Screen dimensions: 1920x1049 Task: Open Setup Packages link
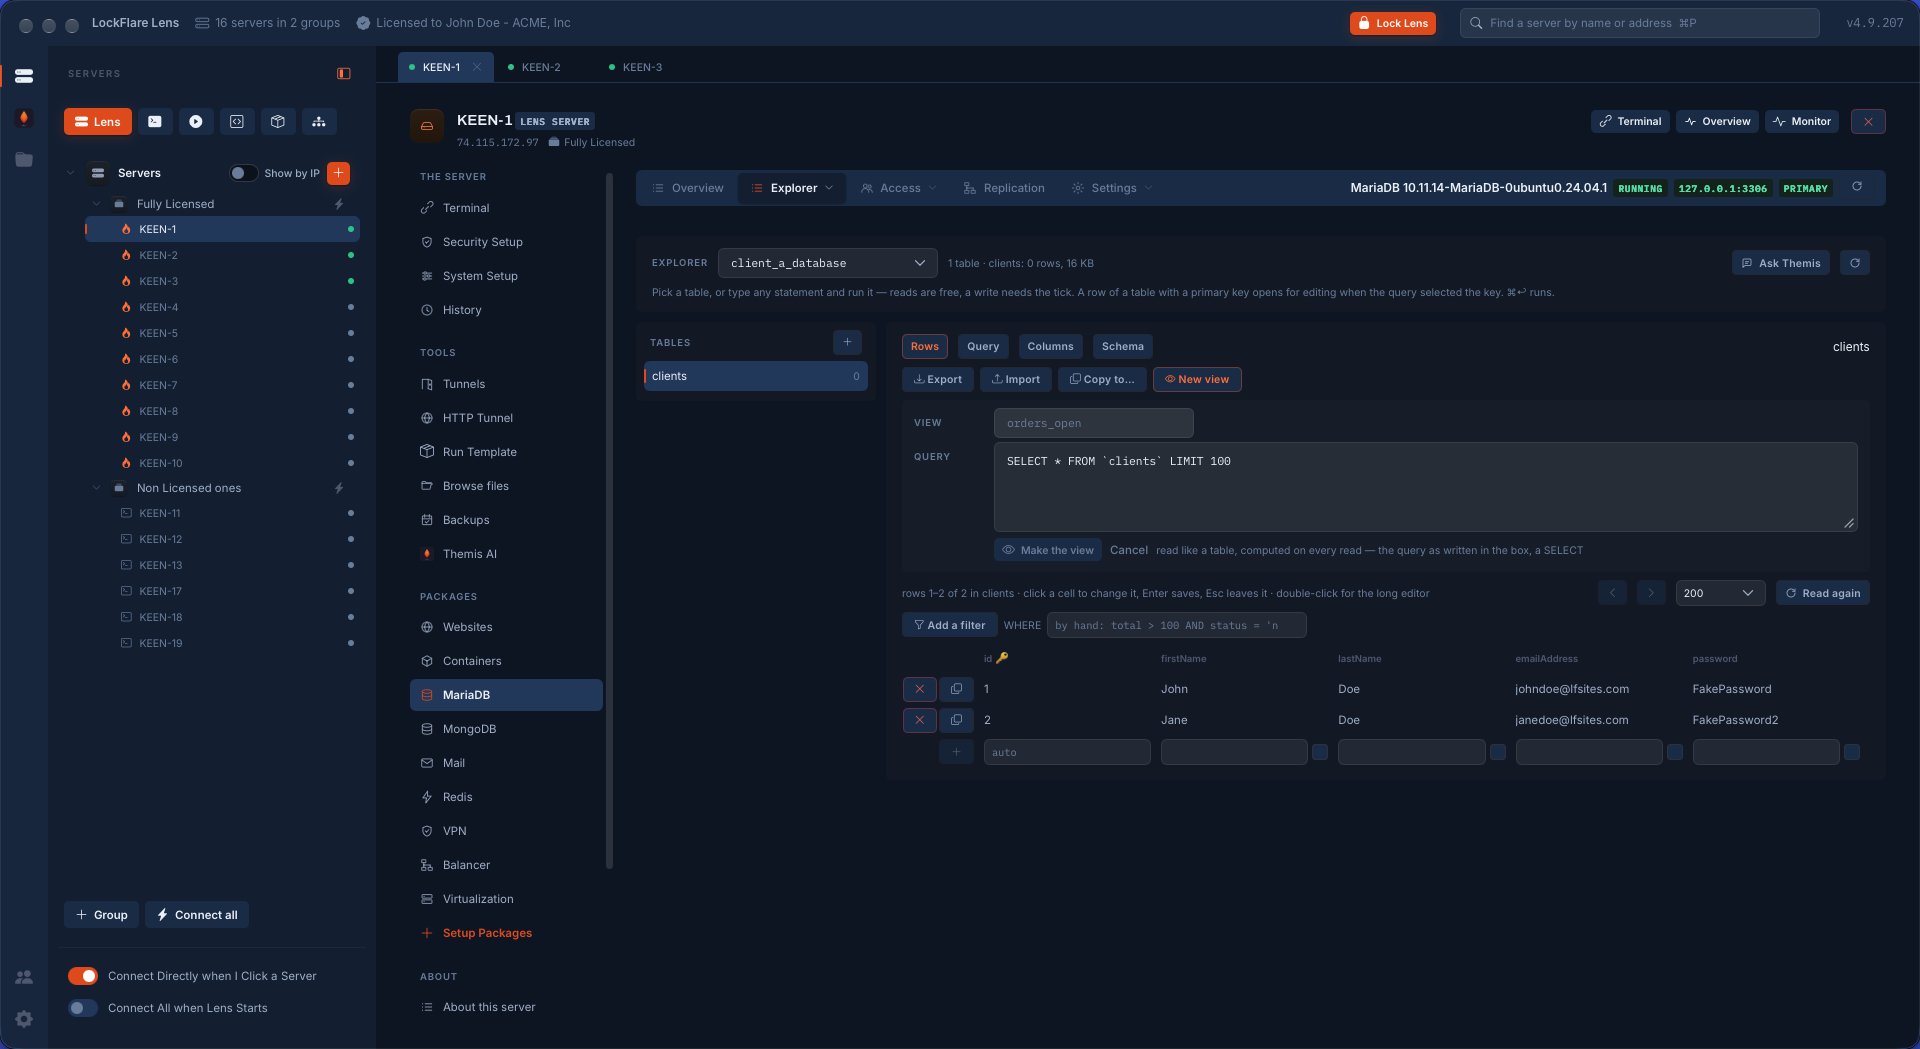487,933
